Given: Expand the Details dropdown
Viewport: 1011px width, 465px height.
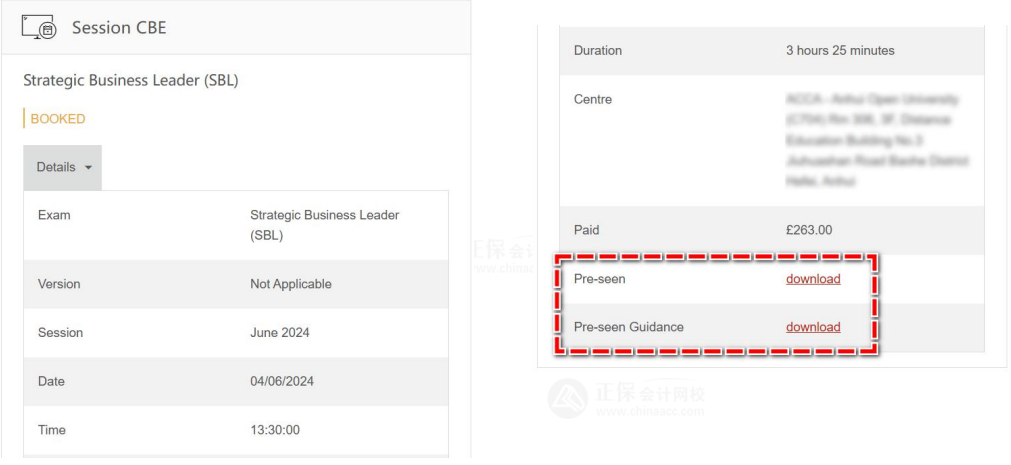Looking at the screenshot, I should coord(63,167).
